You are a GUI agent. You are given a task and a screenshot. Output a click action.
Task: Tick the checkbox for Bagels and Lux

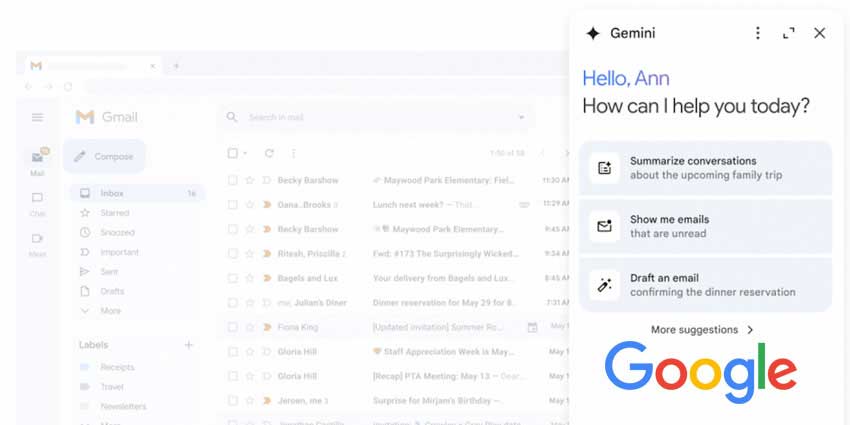[233, 278]
